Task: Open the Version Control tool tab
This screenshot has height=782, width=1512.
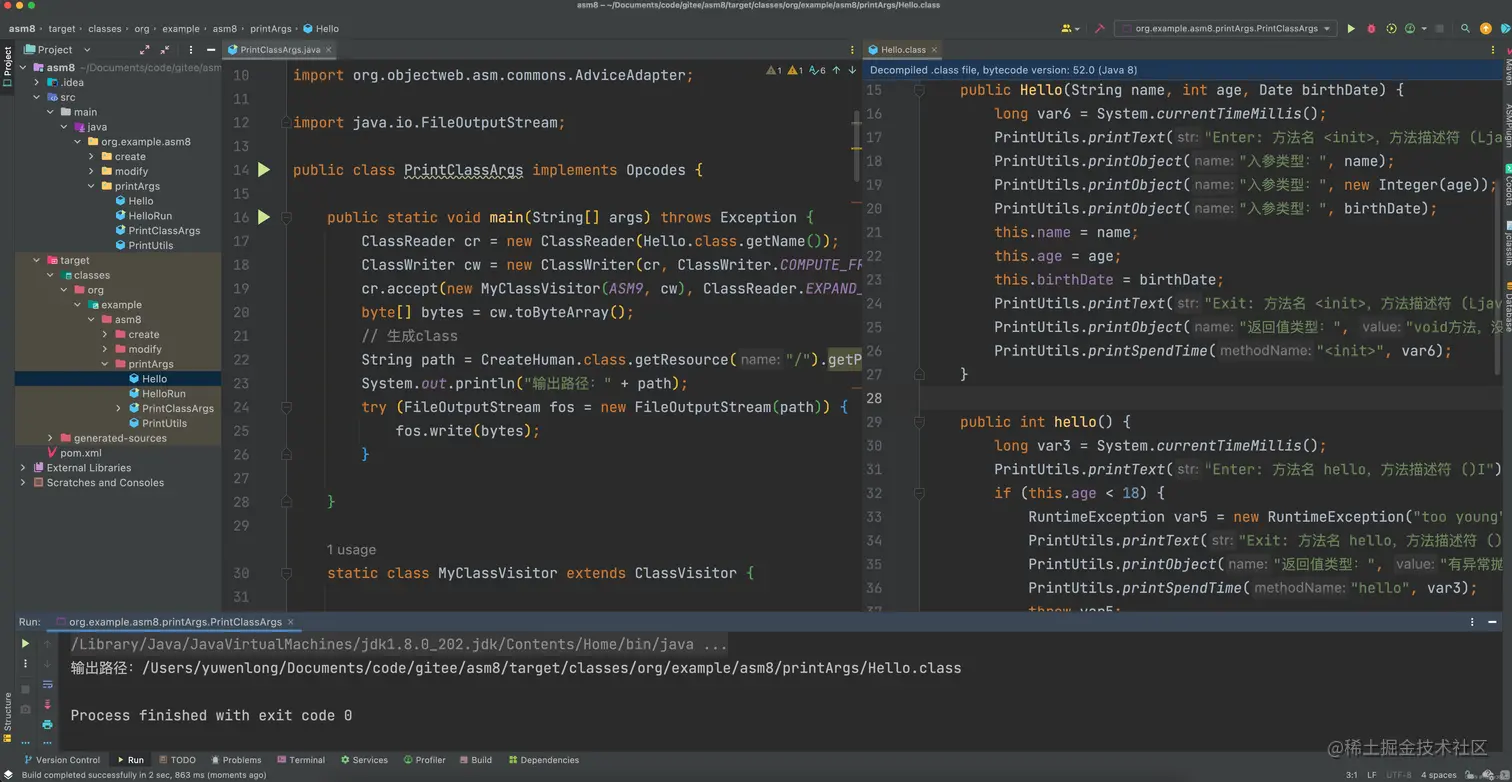Action: [61, 760]
